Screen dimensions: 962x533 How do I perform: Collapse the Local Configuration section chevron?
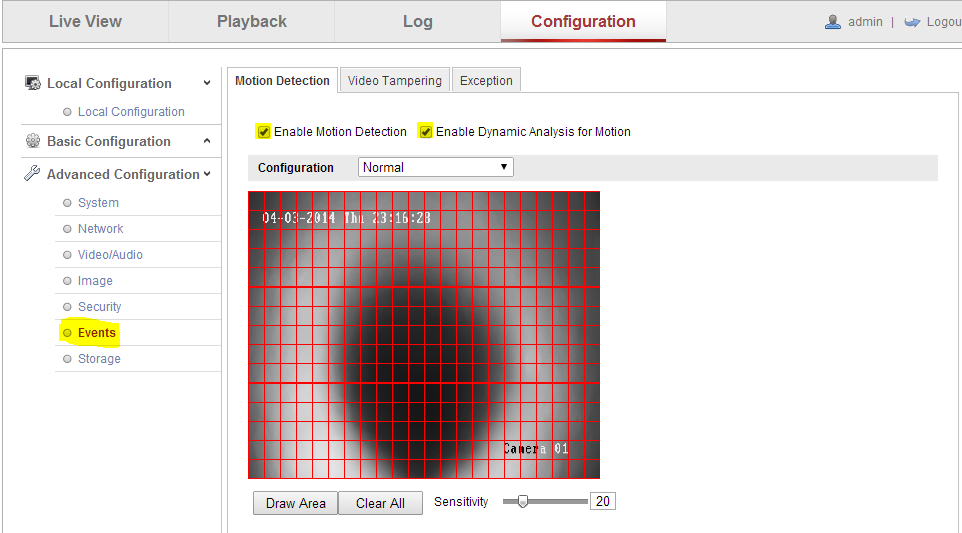pos(207,84)
